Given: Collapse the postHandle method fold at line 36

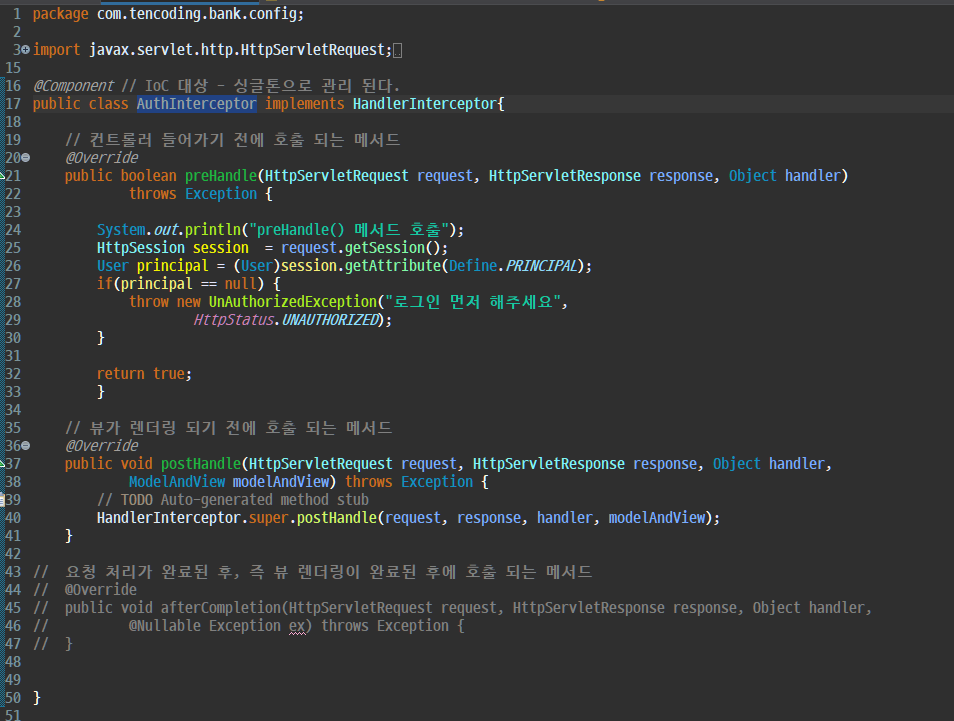Looking at the screenshot, I should click(26, 445).
